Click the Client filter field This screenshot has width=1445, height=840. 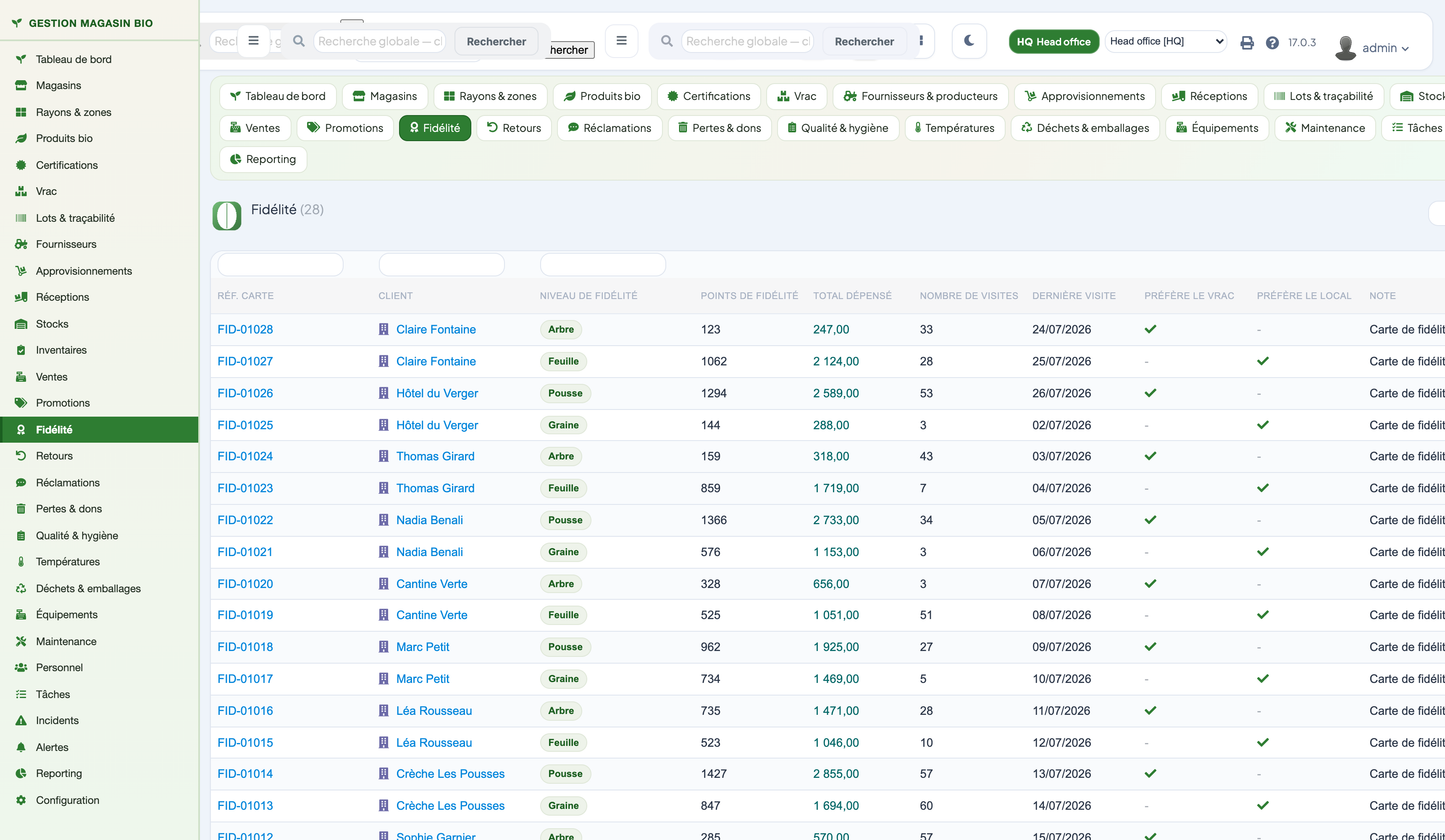(x=441, y=265)
